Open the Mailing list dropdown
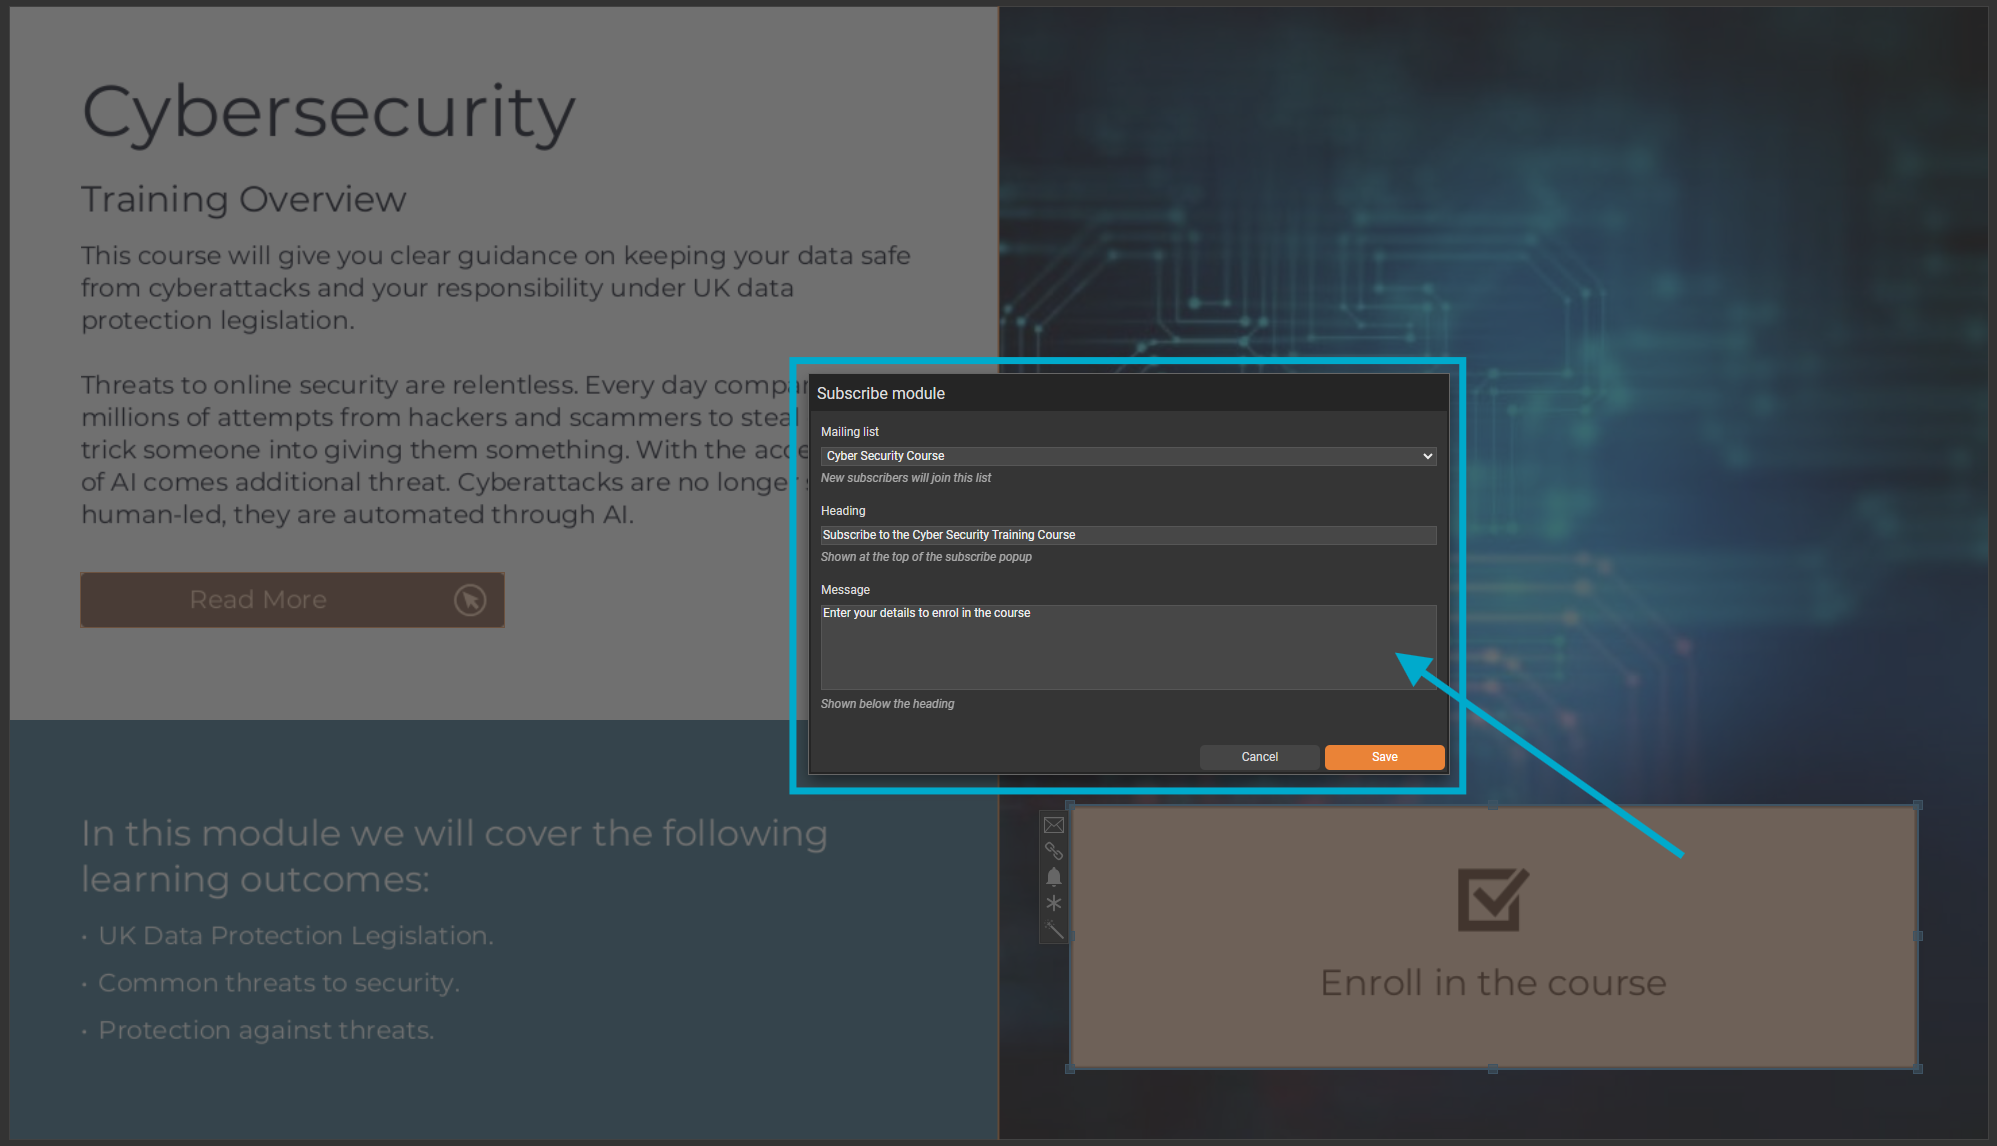The image size is (1997, 1146). [x=1128, y=456]
